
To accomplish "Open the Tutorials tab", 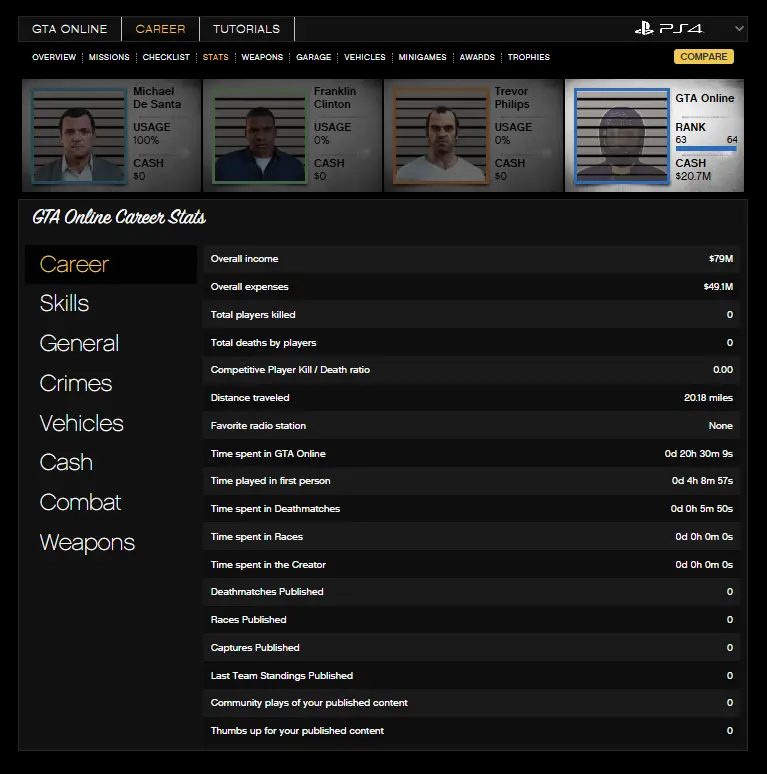I will (x=246, y=29).
